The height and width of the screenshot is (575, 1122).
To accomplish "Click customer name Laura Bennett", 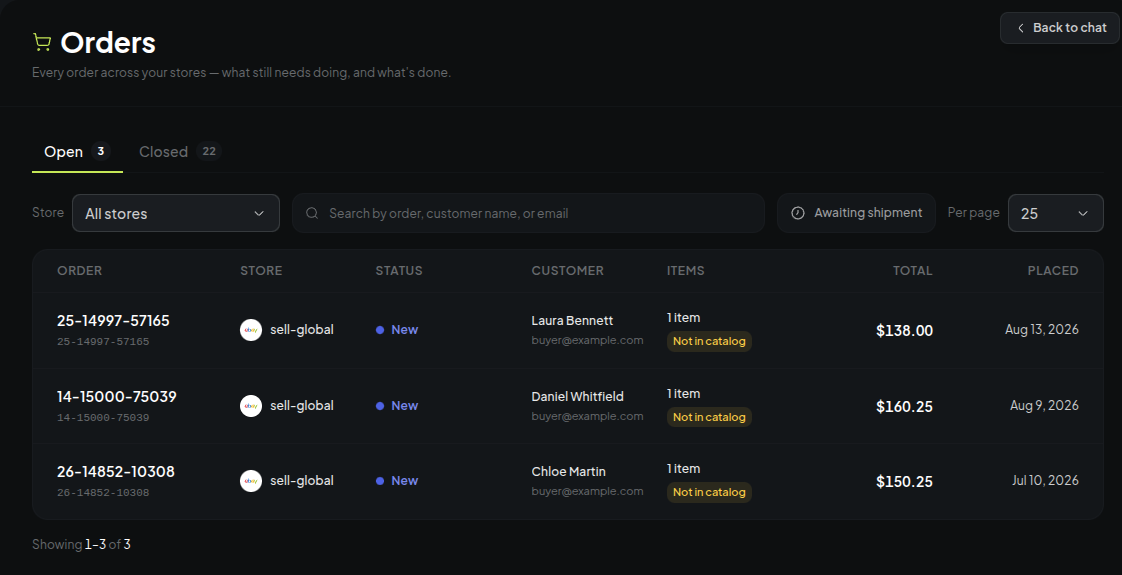I will (572, 320).
